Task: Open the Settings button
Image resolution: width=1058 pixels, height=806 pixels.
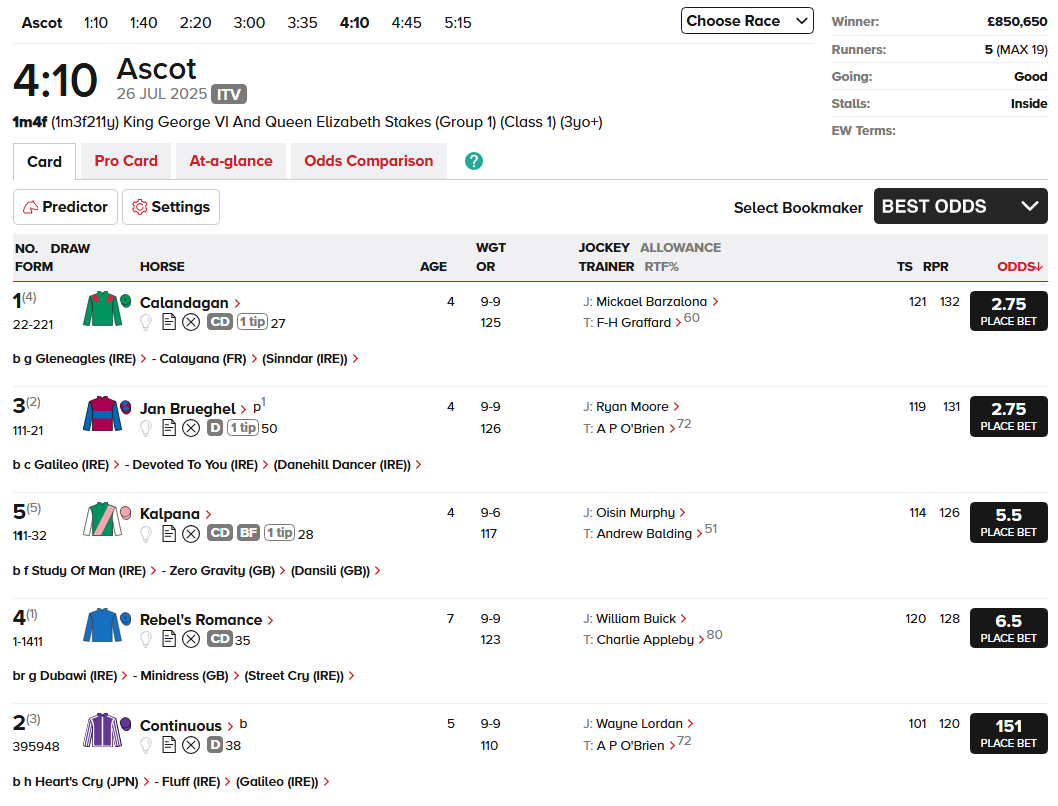Action: tap(171, 207)
